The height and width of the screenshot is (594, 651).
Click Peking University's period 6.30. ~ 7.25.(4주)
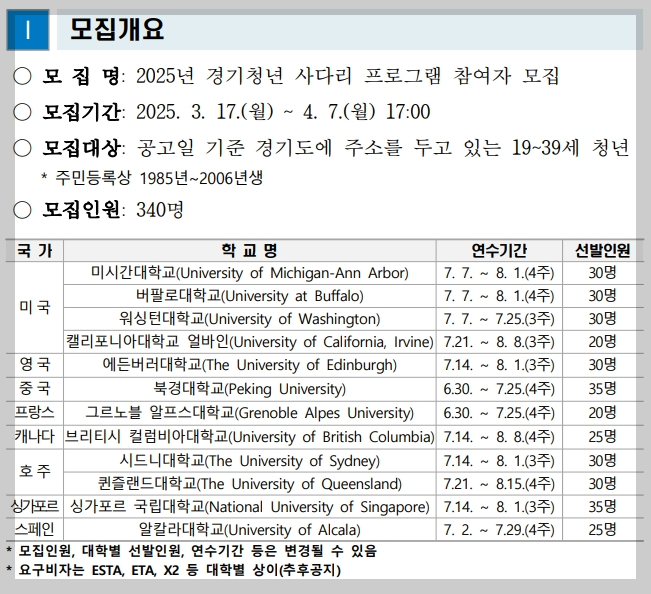[499, 389]
